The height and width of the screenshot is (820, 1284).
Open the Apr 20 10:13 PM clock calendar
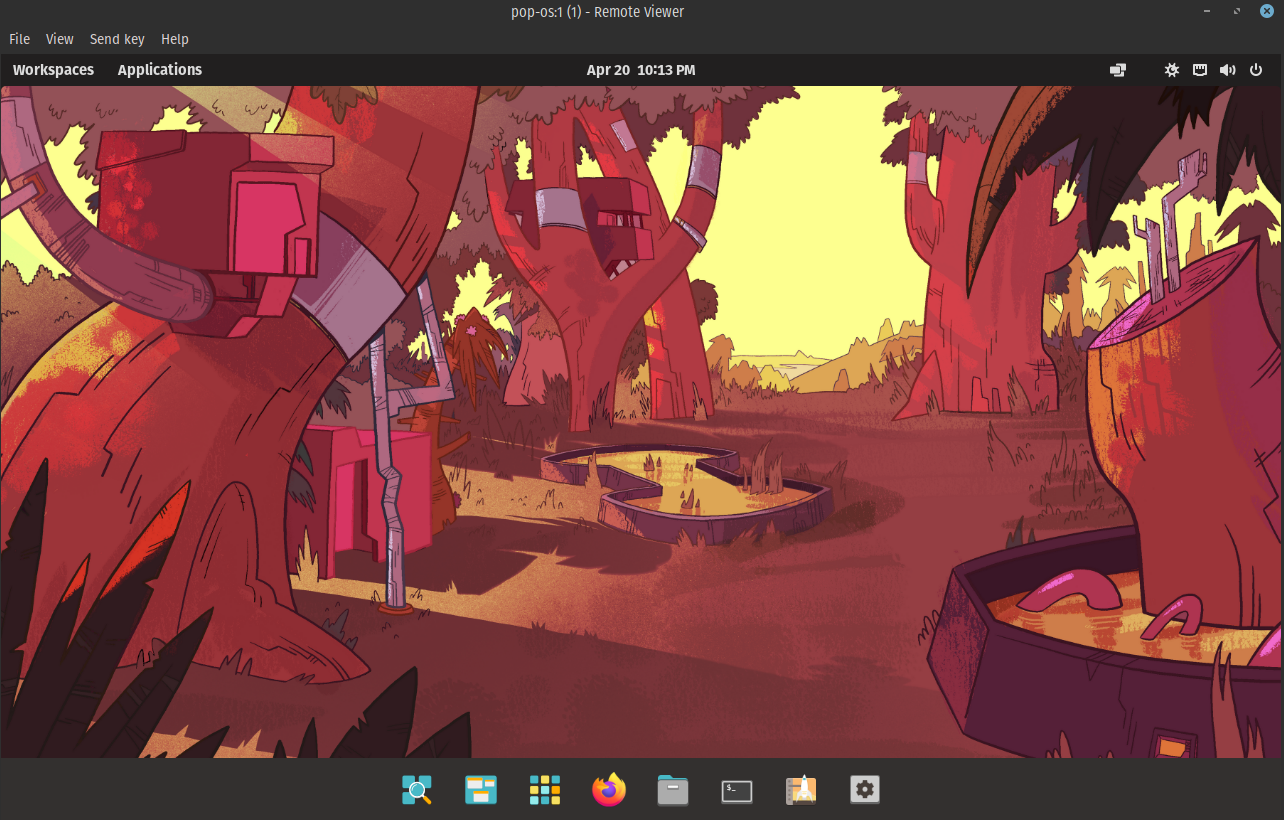pyautogui.click(x=641, y=70)
